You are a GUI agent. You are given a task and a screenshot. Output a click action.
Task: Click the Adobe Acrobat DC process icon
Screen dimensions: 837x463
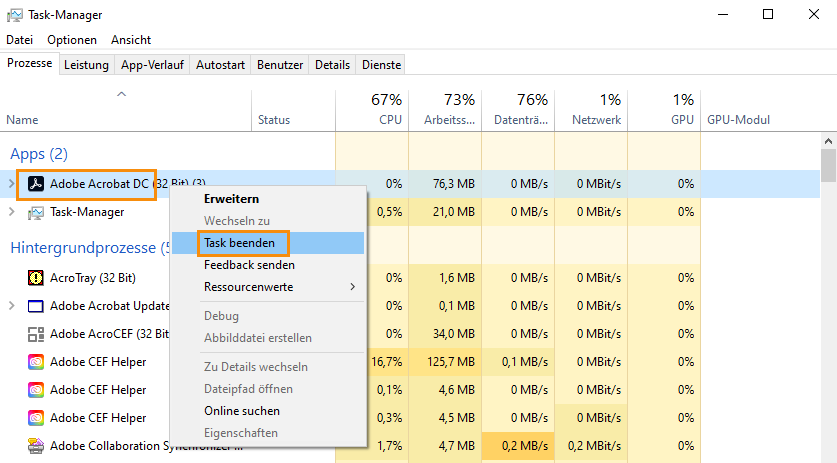[x=35, y=183]
